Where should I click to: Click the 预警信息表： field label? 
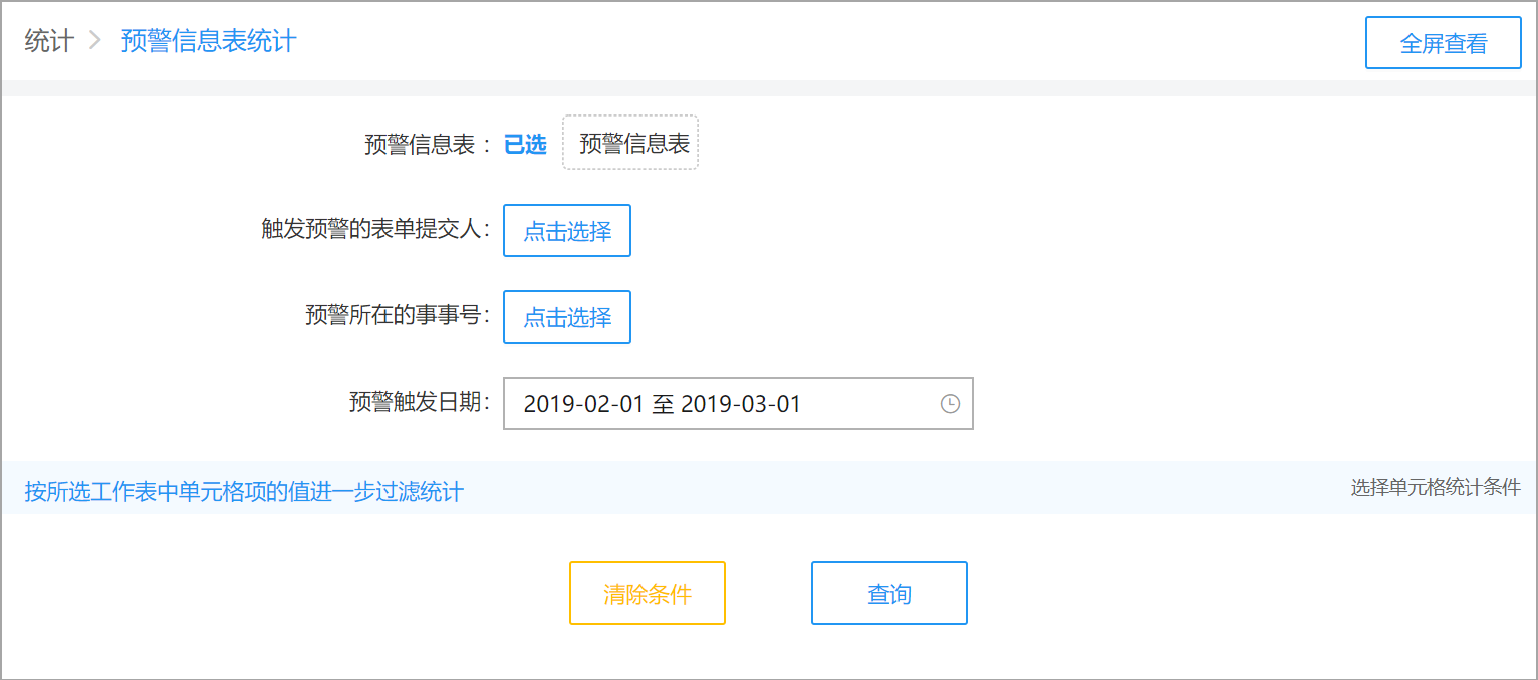pyautogui.click(x=428, y=145)
